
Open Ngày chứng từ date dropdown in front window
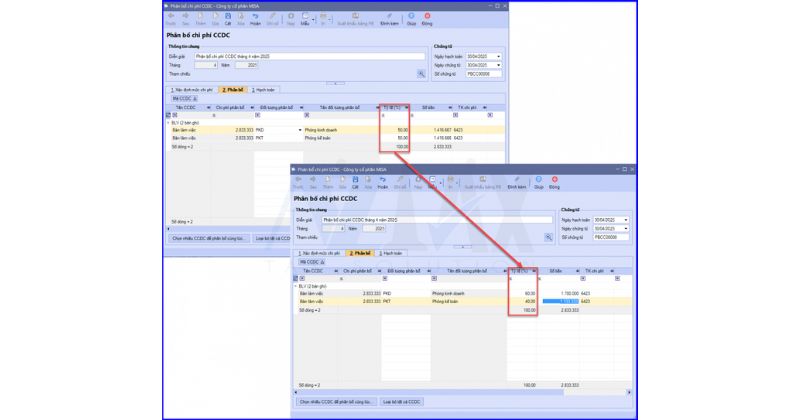(x=625, y=228)
